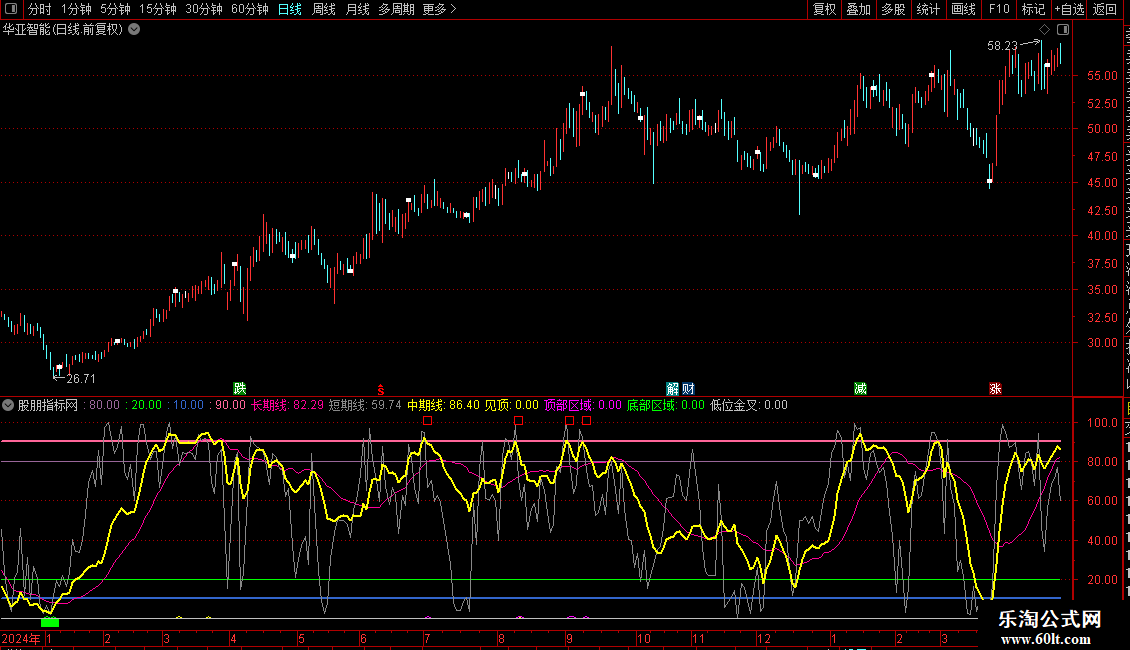Click the green bottom signal bar
The width and height of the screenshot is (1130, 650).
click(50, 622)
